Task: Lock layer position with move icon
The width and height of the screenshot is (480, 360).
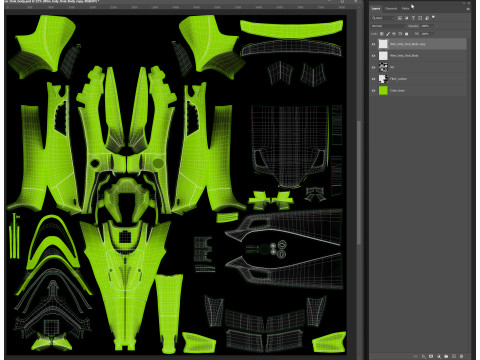Action: point(394,34)
